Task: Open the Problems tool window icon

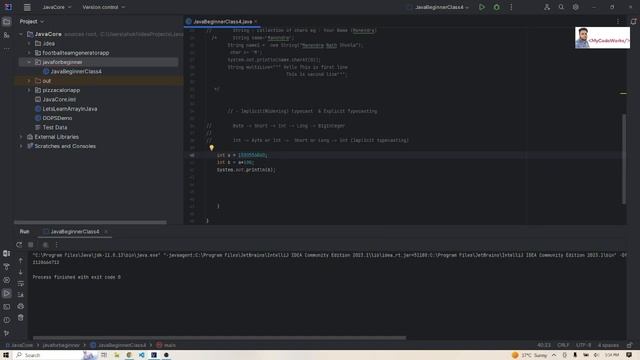Action: [x=7, y=320]
